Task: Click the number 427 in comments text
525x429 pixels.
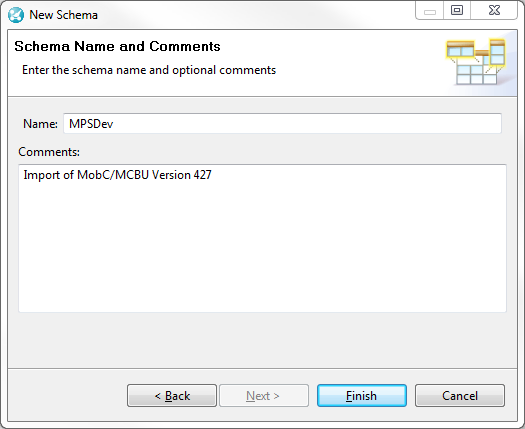Action: [x=202, y=175]
